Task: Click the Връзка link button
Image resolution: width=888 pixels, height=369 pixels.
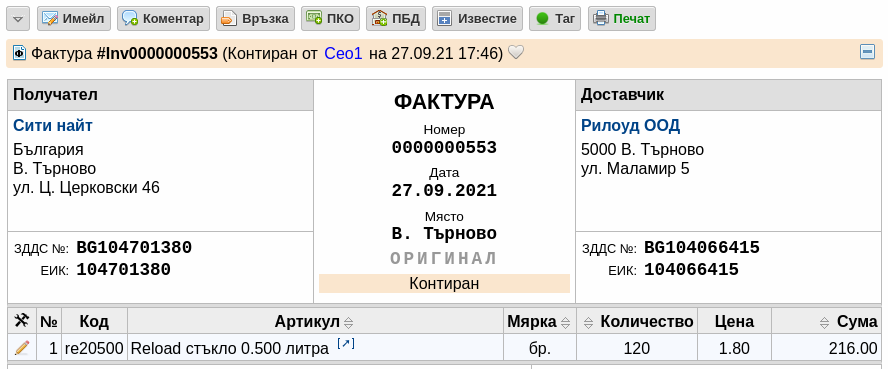Action: [x=255, y=19]
